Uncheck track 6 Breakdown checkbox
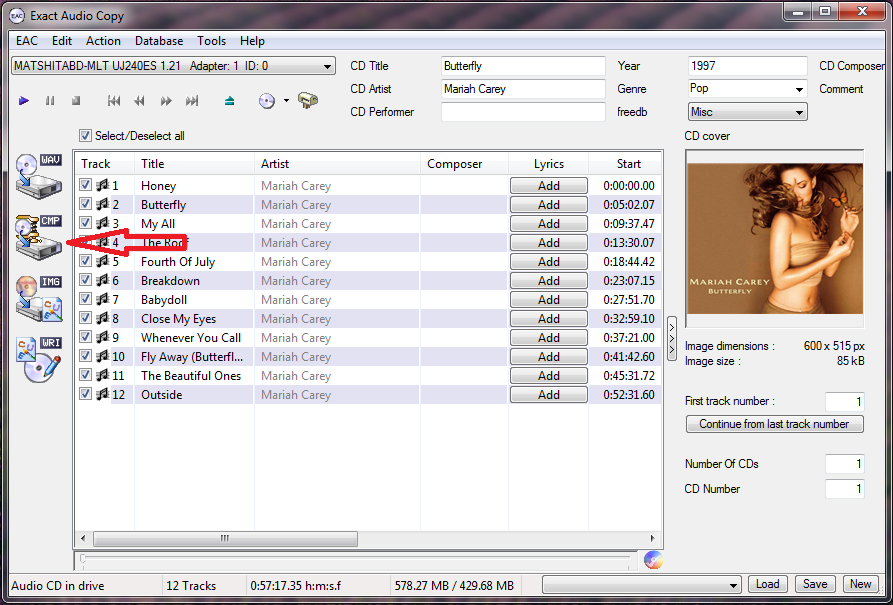 [85, 280]
